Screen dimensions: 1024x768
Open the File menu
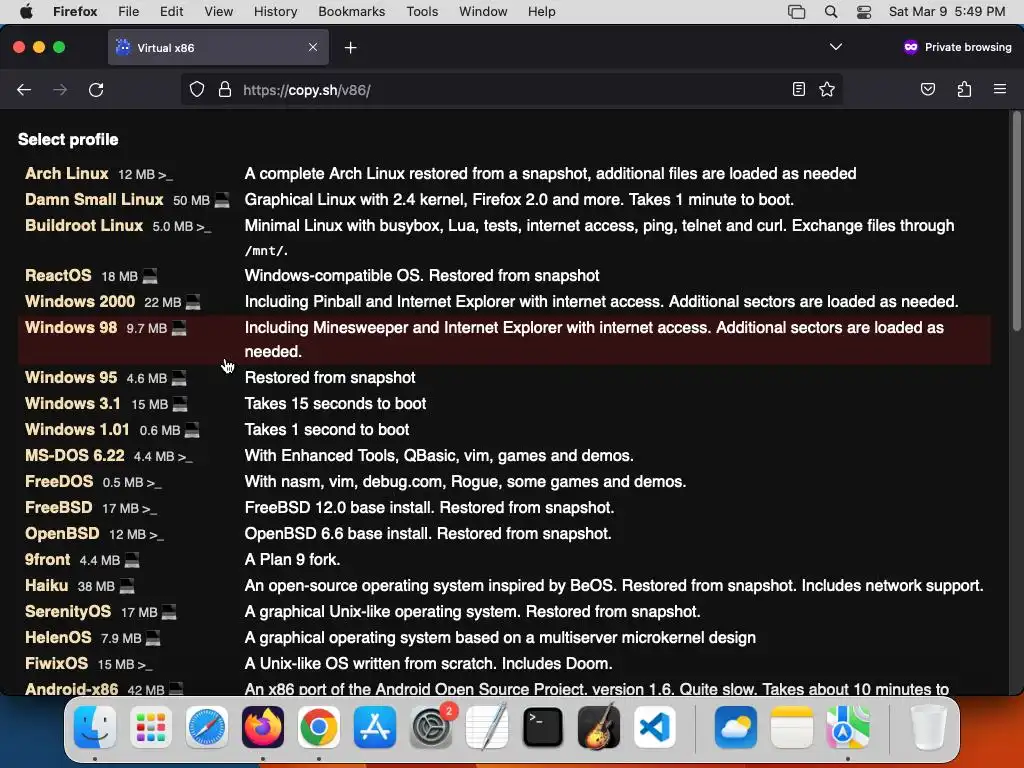click(128, 12)
